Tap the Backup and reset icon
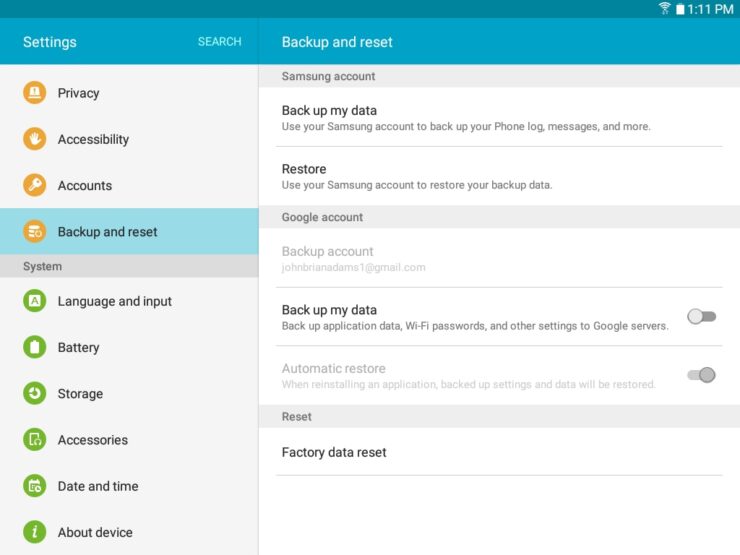The image size is (740, 555). click(x=34, y=231)
